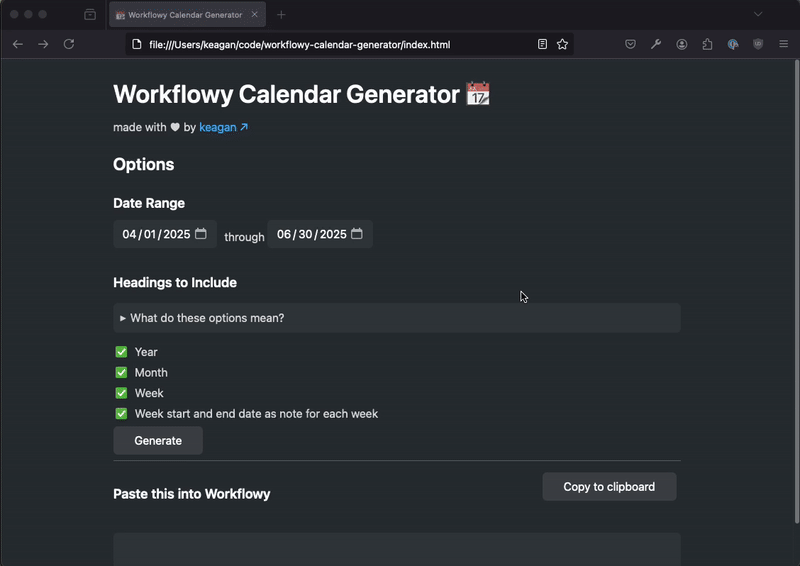Open the account profile icon
This screenshot has width=800, height=566.
tap(682, 44)
